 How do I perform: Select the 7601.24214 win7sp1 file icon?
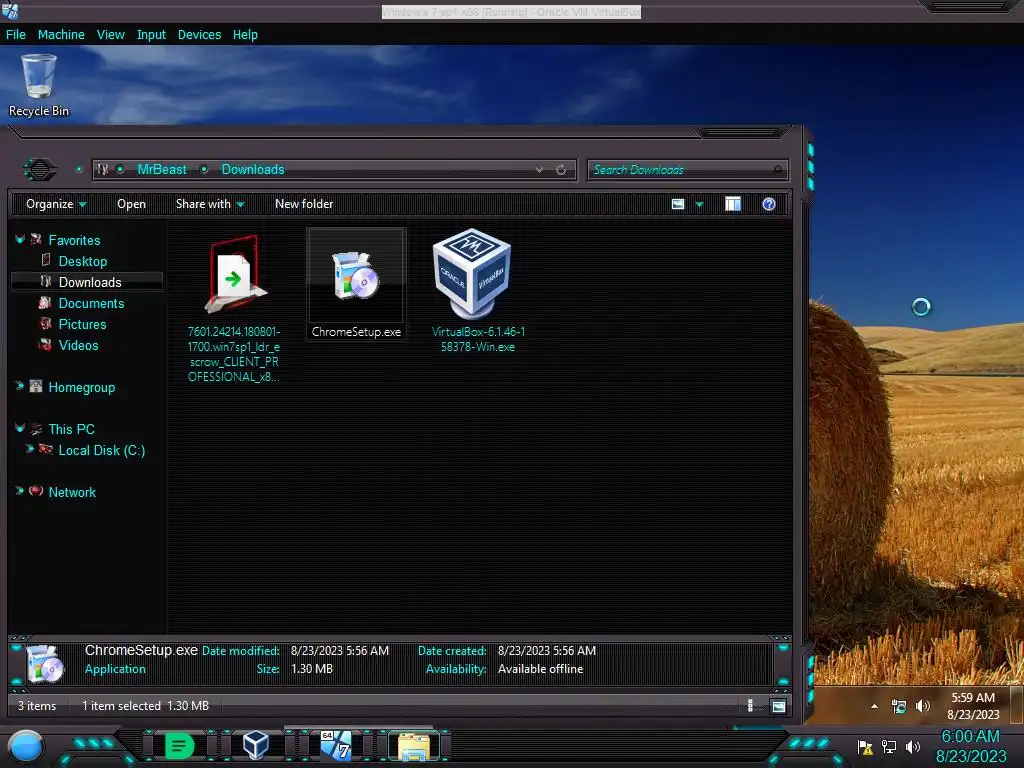point(235,274)
